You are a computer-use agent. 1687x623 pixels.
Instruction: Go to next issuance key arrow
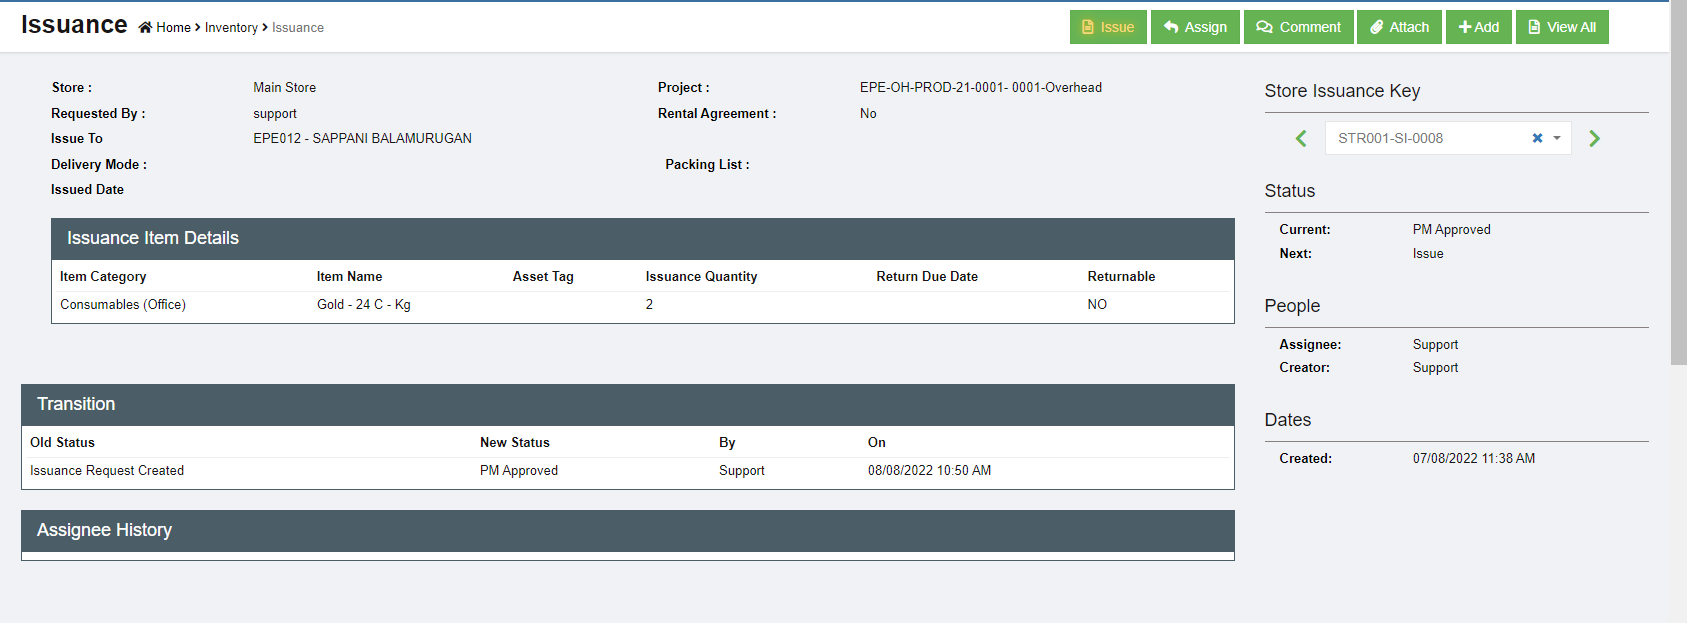click(1594, 139)
